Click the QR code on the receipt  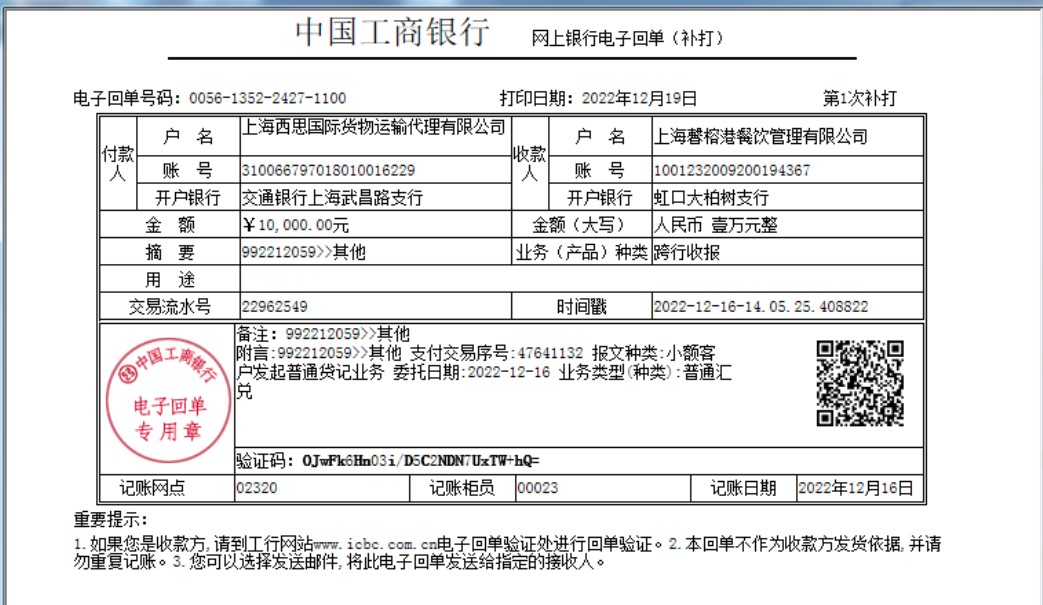click(860, 384)
